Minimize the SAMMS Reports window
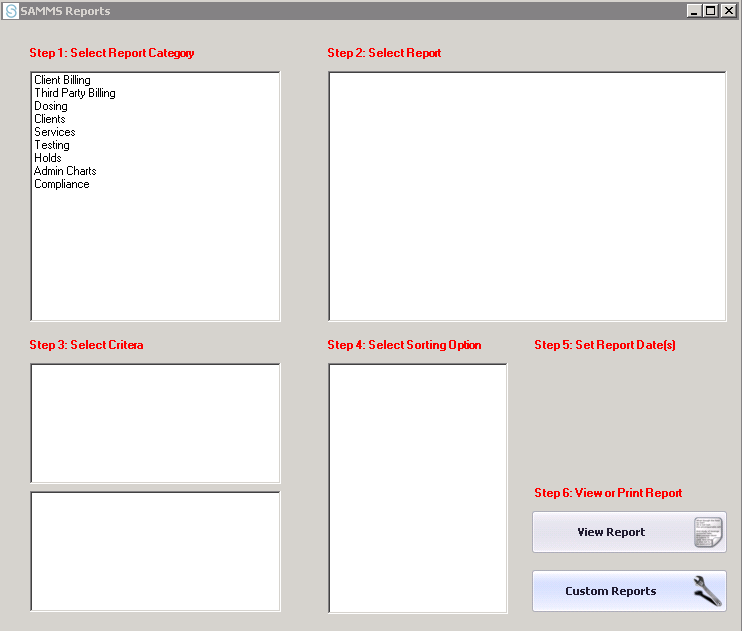The height and width of the screenshot is (631, 742). tap(694, 10)
